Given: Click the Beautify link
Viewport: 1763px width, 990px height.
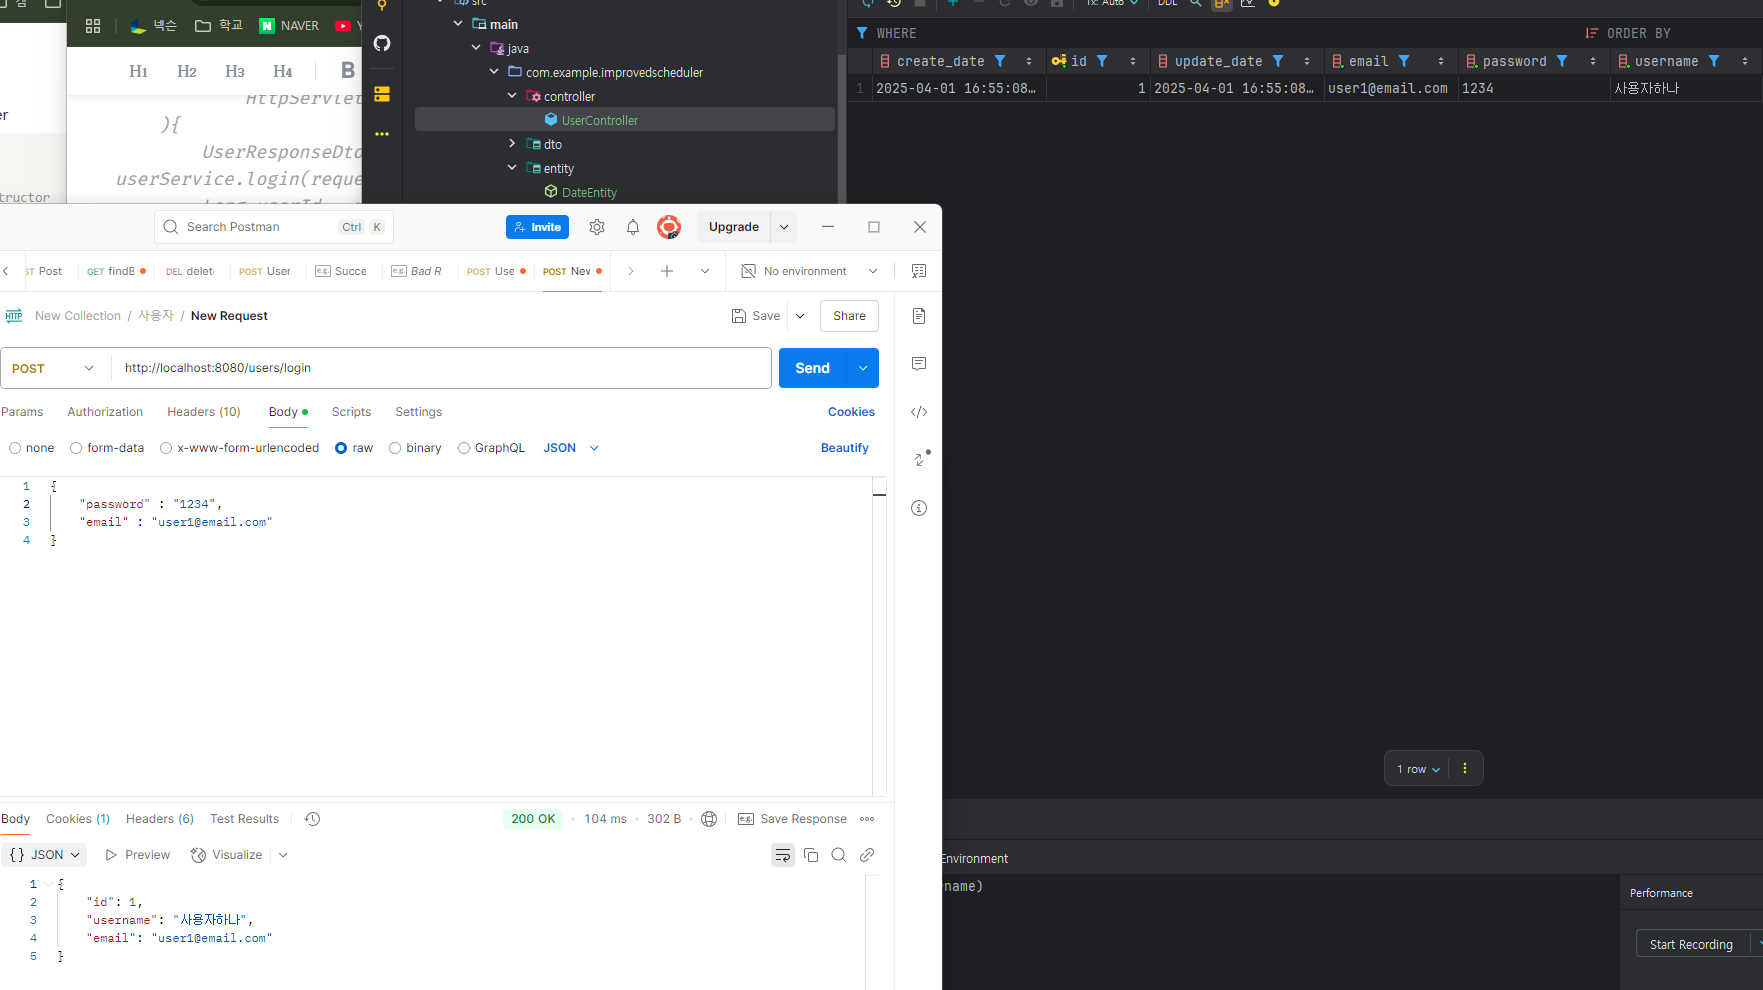Looking at the screenshot, I should tap(845, 448).
